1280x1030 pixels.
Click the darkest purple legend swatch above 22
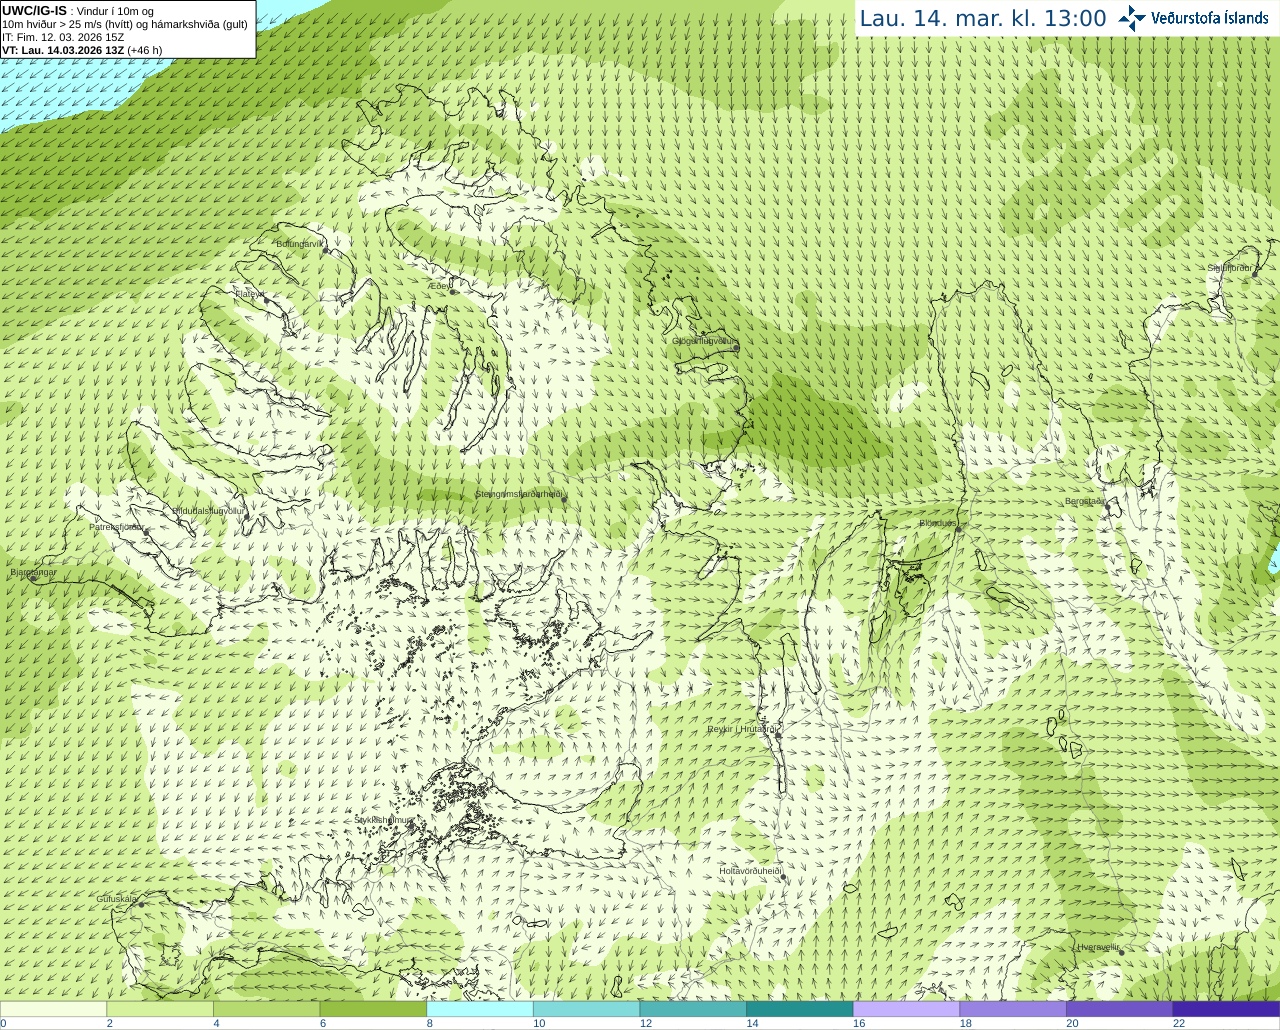(1226, 1008)
